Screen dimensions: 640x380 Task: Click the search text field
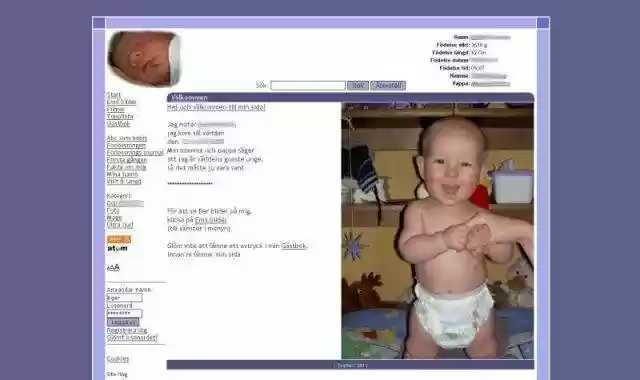tap(308, 85)
